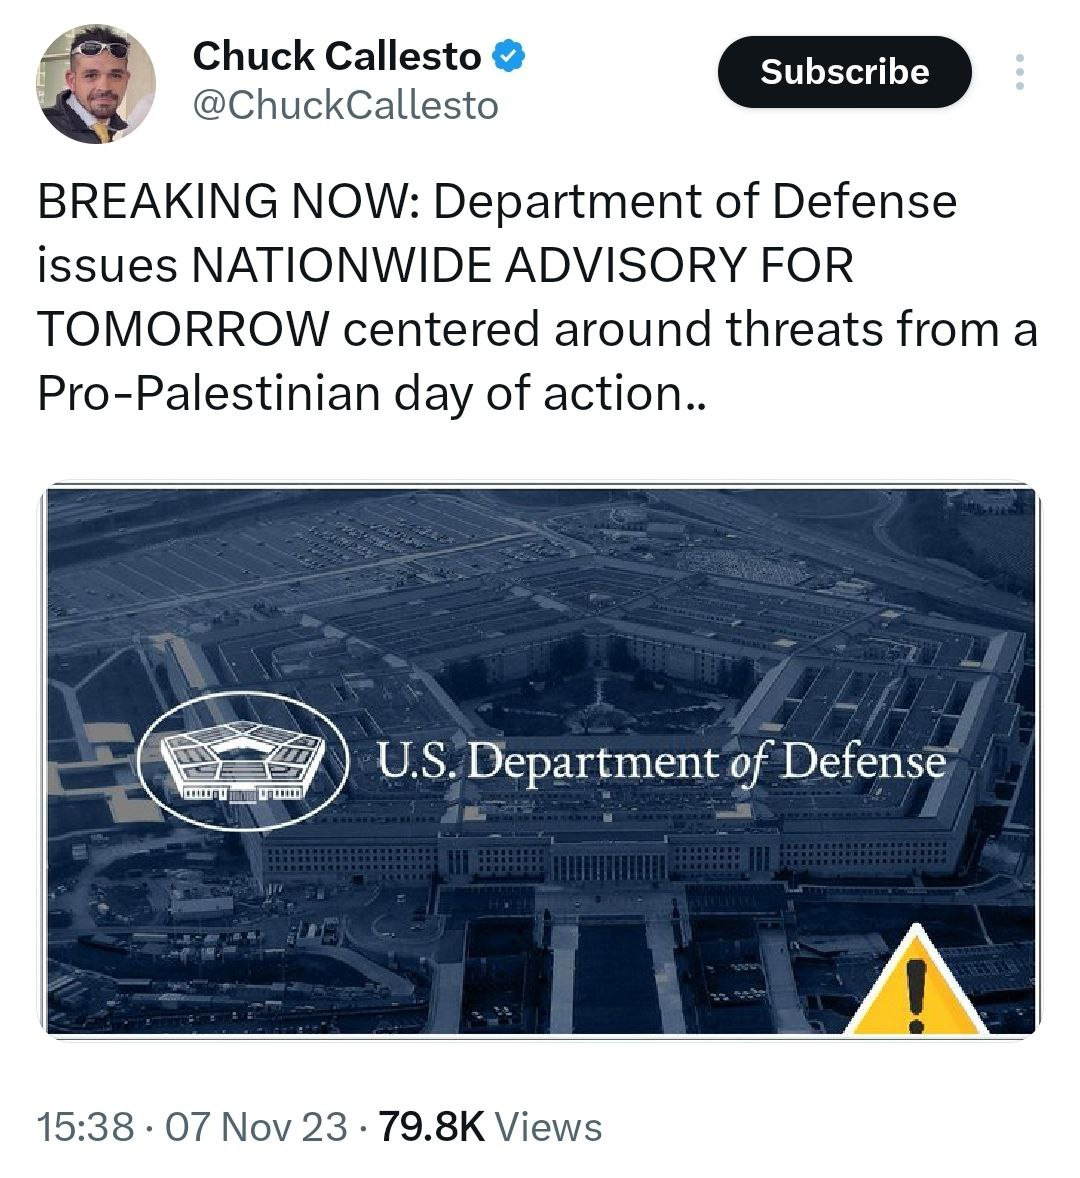Open the @ChuckCallesto handle link
Image resolution: width=1080 pixels, height=1178 pixels.
pos(344,105)
